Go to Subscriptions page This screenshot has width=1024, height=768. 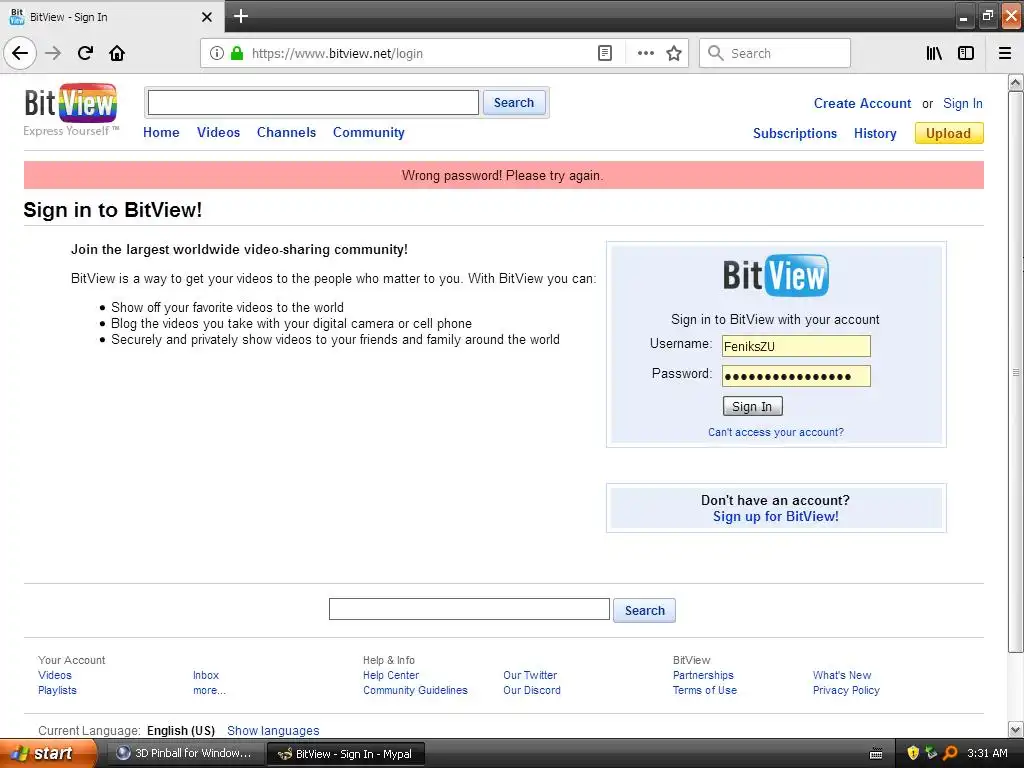pos(795,133)
